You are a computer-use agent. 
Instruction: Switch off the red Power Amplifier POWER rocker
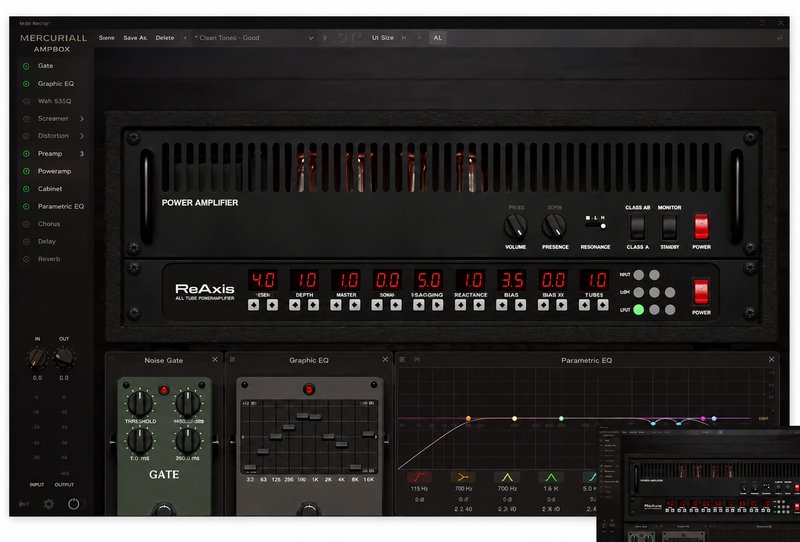pos(702,227)
